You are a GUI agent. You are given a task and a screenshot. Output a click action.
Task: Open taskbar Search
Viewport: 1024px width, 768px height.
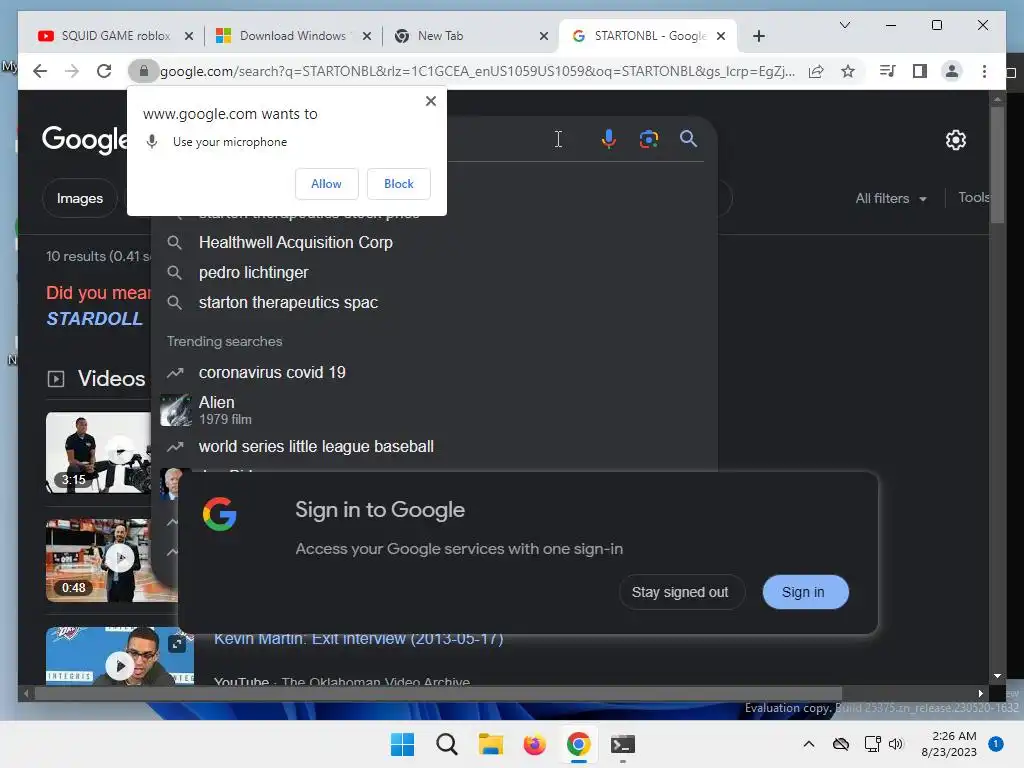tap(447, 744)
